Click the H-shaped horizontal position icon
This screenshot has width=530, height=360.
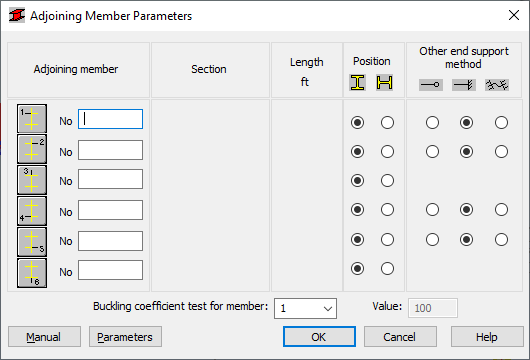pyautogui.click(x=385, y=82)
